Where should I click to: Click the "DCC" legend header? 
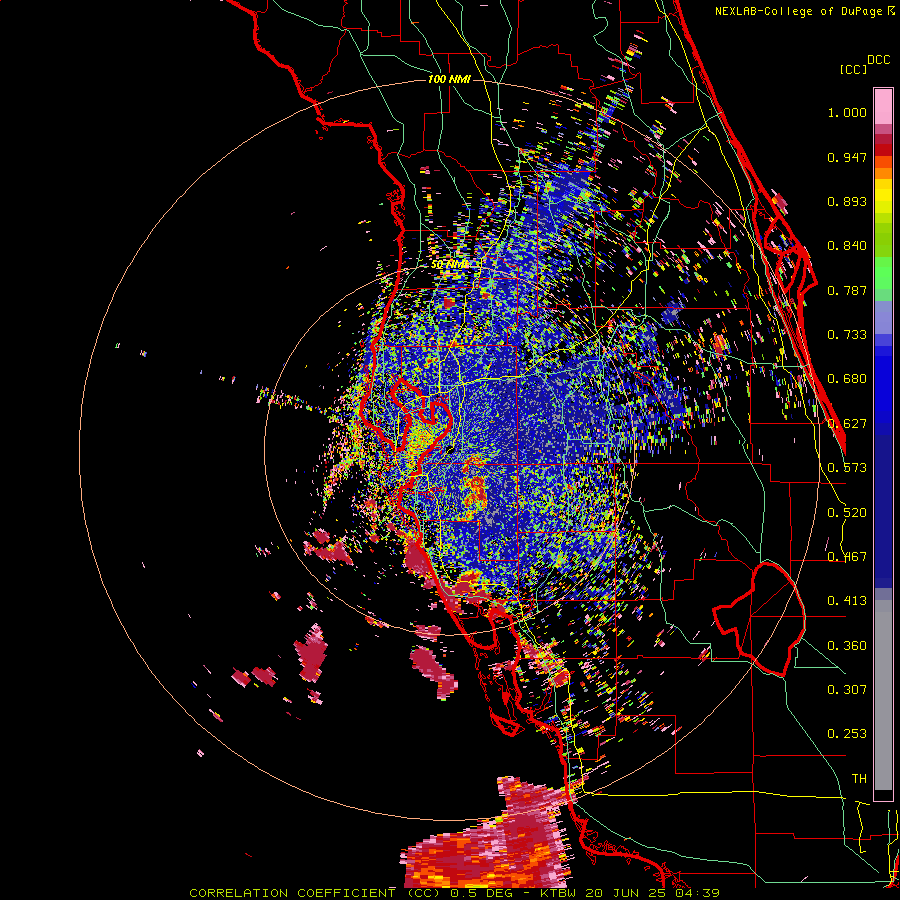(879, 60)
